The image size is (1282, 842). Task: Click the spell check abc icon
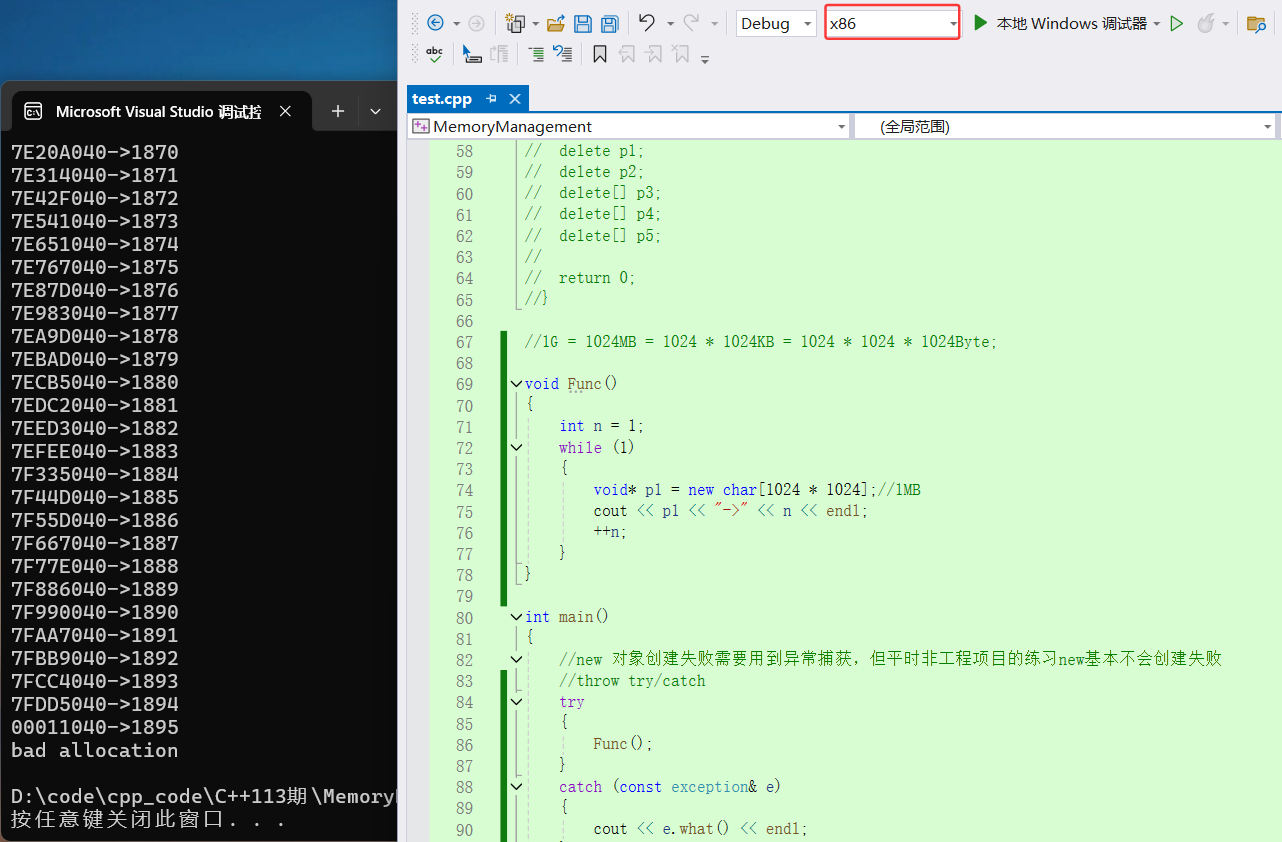[434, 54]
